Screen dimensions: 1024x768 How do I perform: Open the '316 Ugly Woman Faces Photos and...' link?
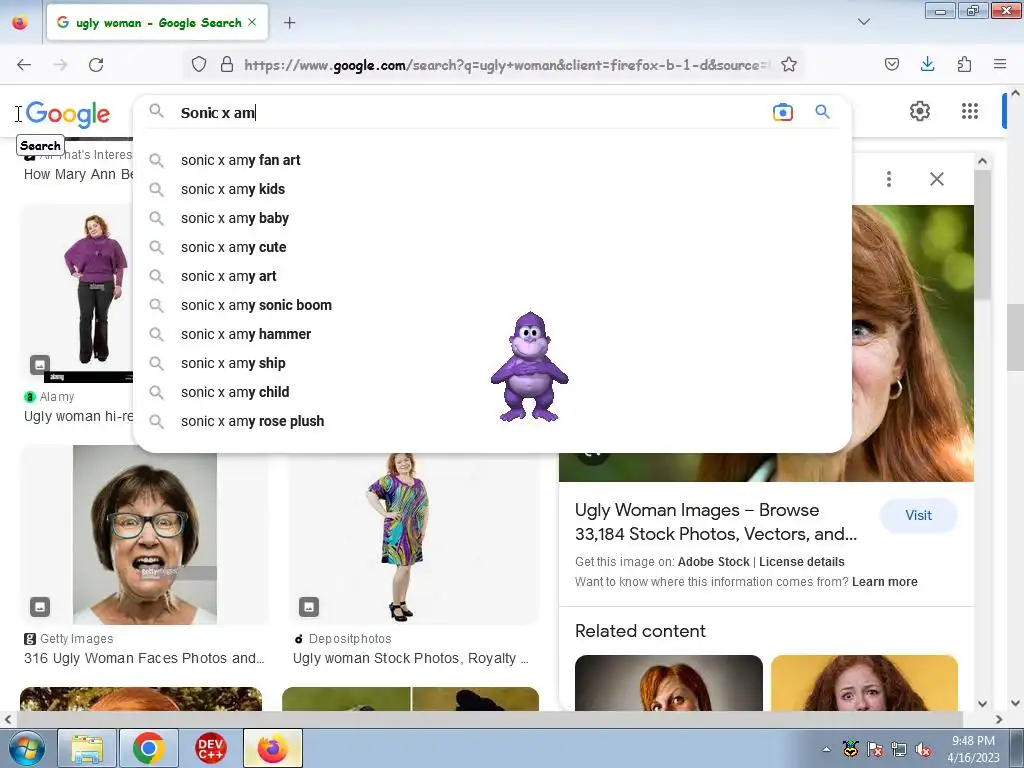point(144,658)
